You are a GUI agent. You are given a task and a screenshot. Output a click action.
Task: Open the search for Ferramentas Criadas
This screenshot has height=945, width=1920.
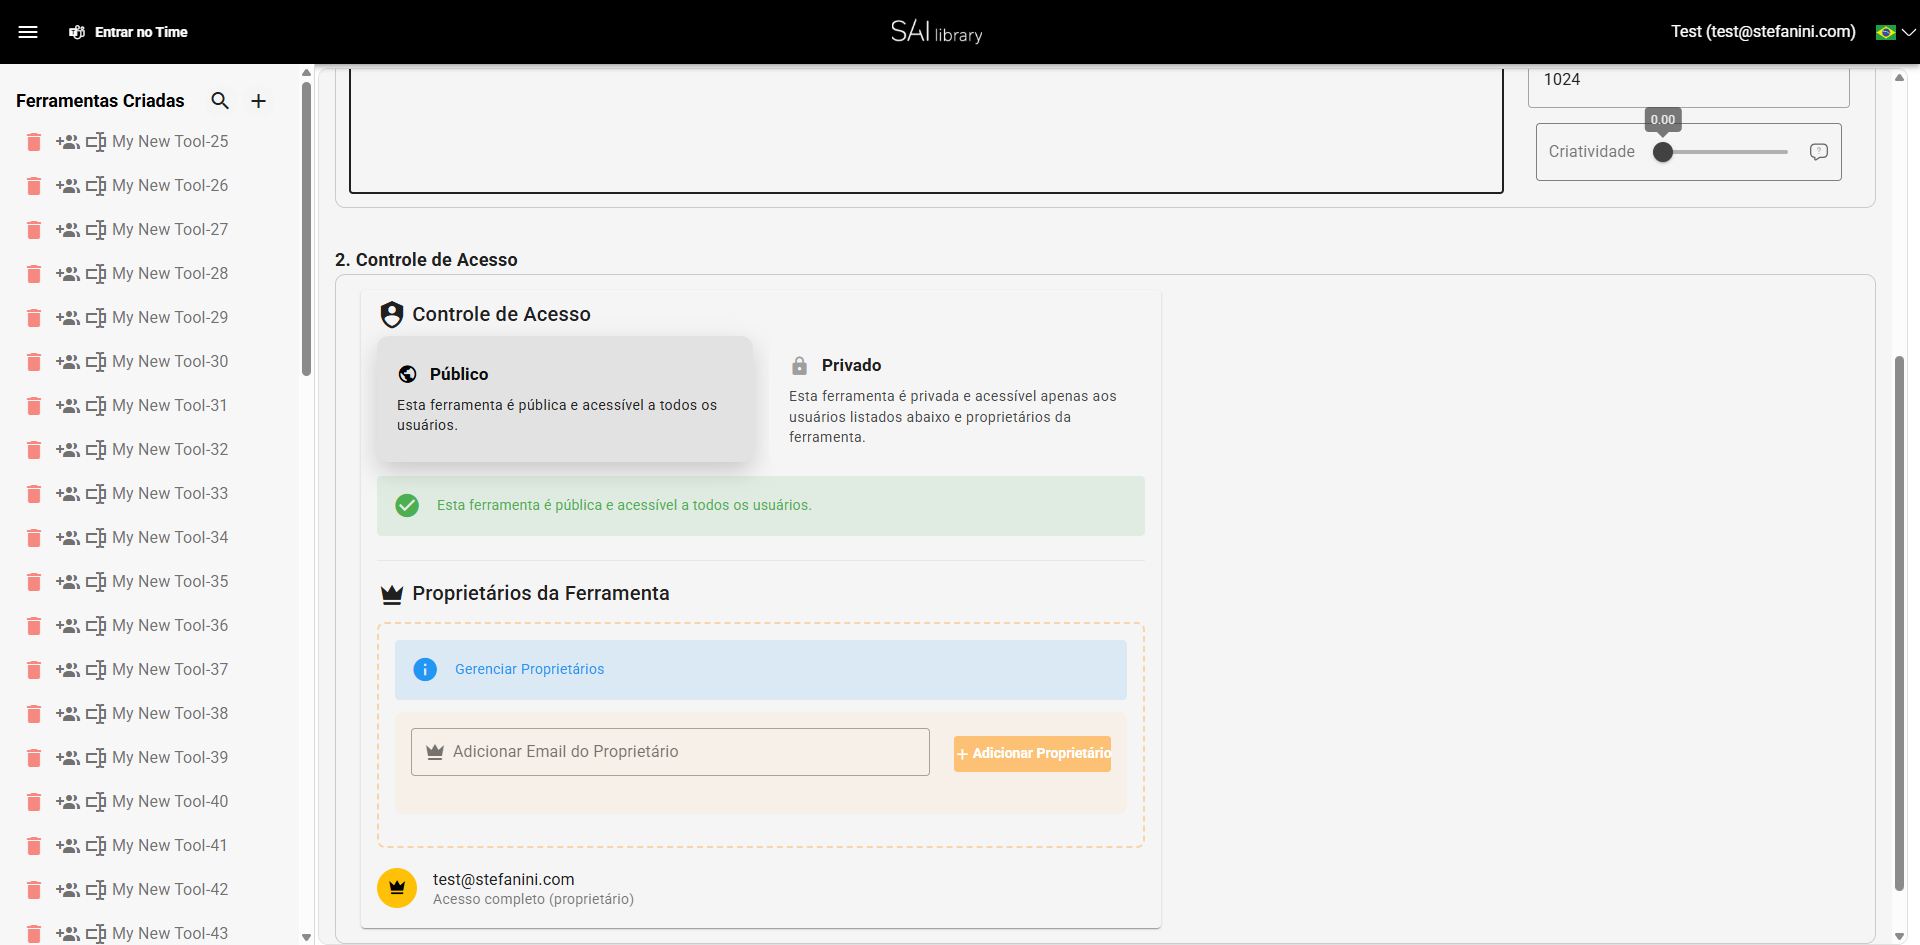coord(220,101)
